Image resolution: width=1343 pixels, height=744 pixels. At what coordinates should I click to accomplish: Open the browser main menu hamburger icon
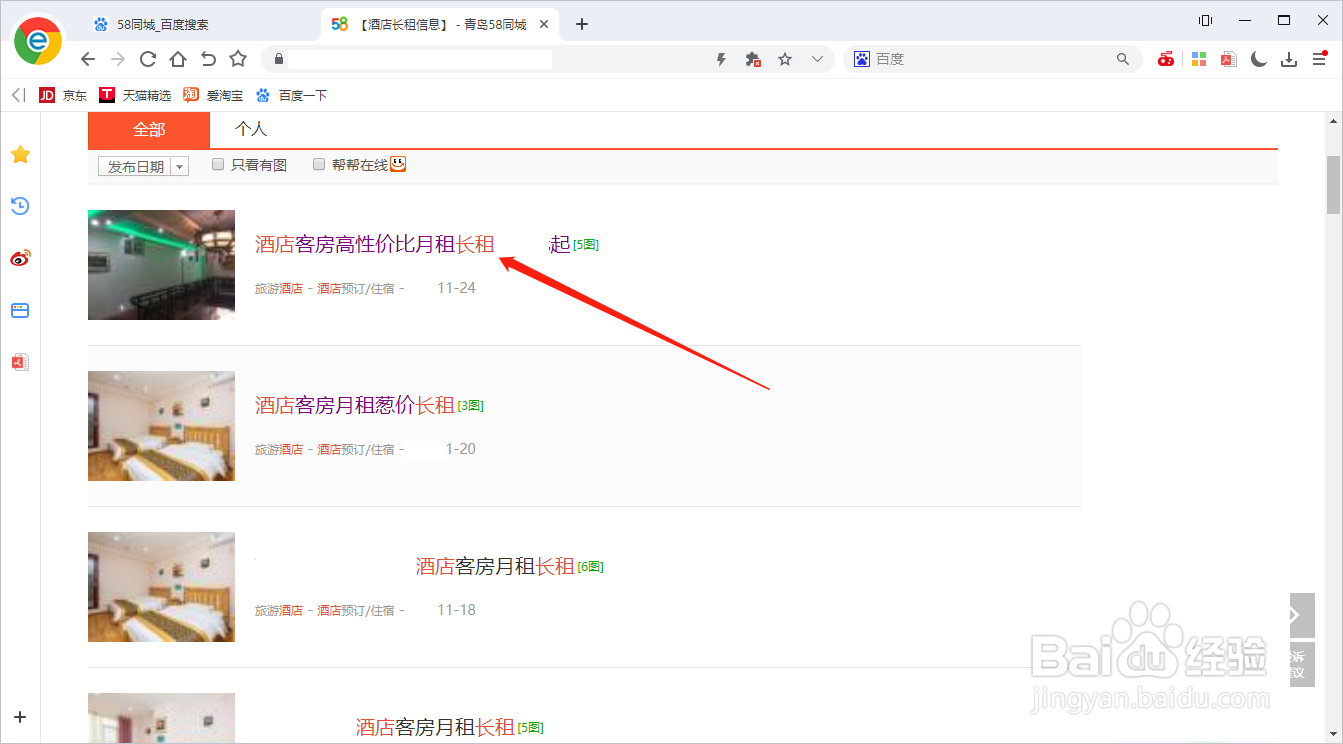1320,59
